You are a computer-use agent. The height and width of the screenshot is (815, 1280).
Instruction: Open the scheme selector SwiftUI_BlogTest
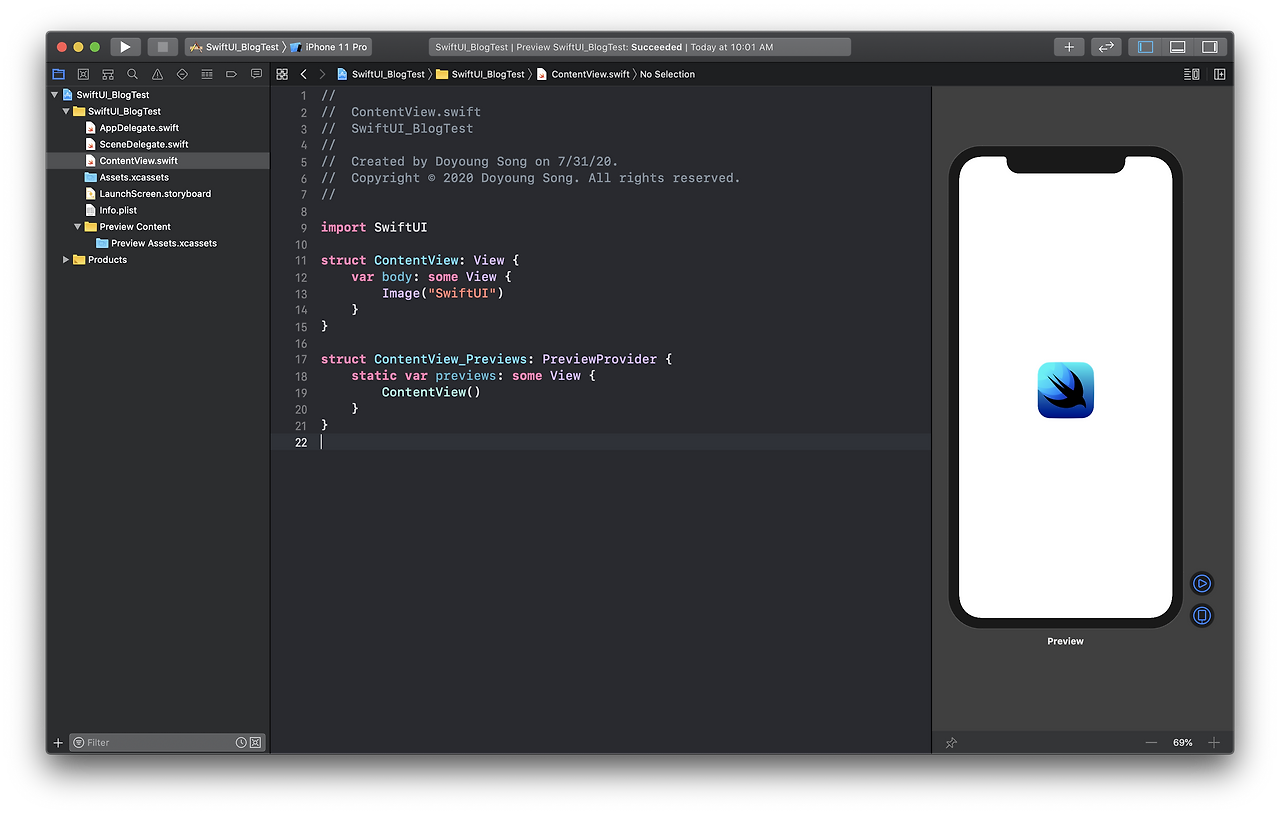(235, 47)
